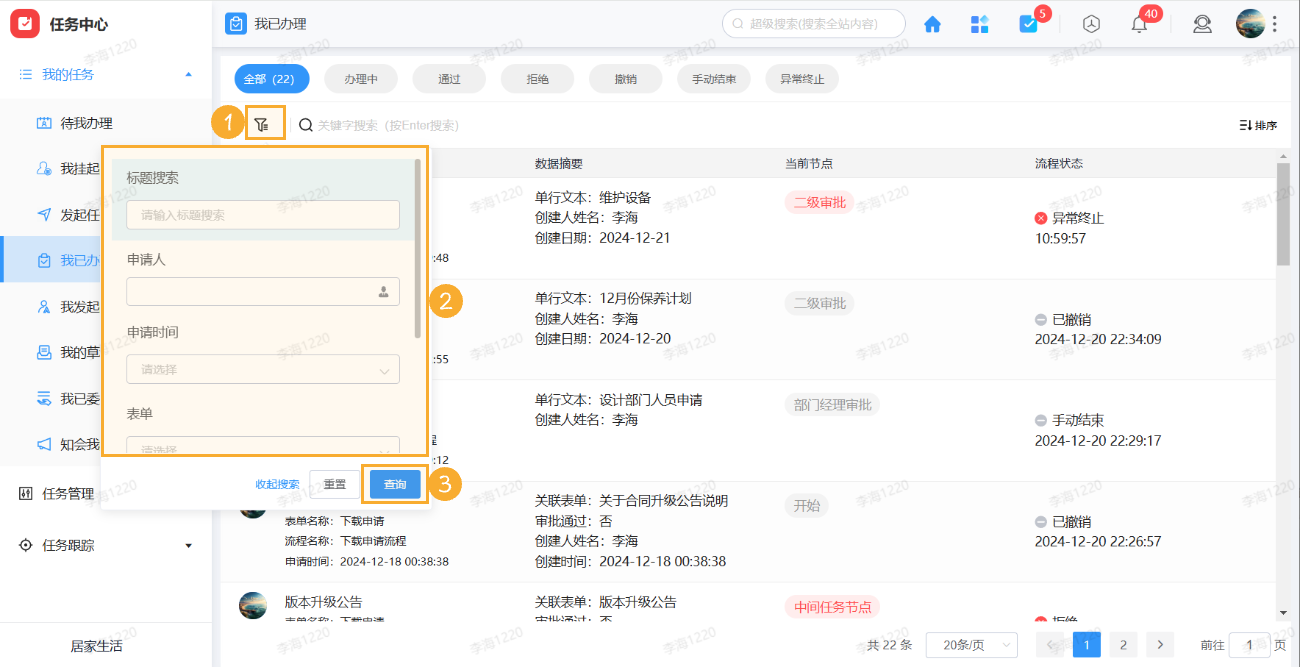Open the 排序 sorting control

1257,124
